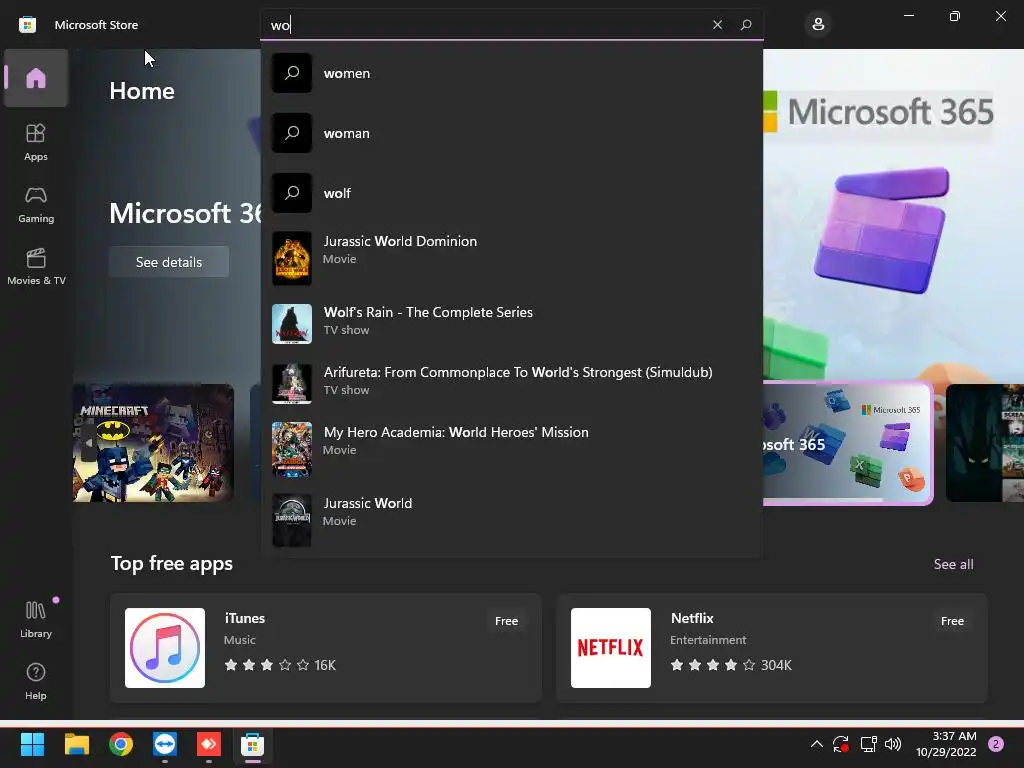
Task: Show hidden system tray icons
Action: (x=816, y=744)
